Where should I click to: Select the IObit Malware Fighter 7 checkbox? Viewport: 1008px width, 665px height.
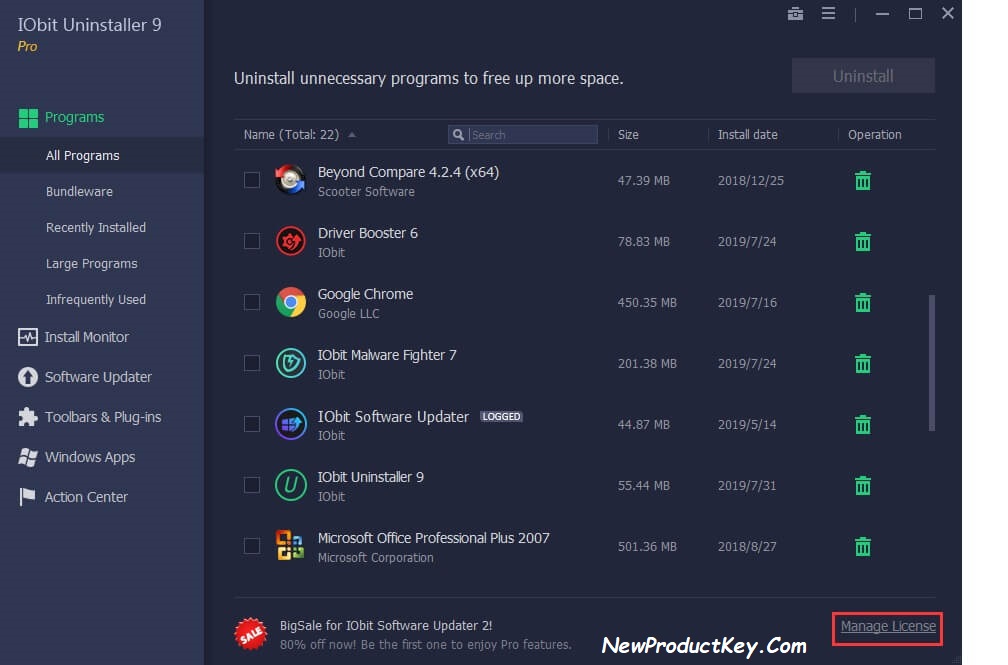[251, 364]
